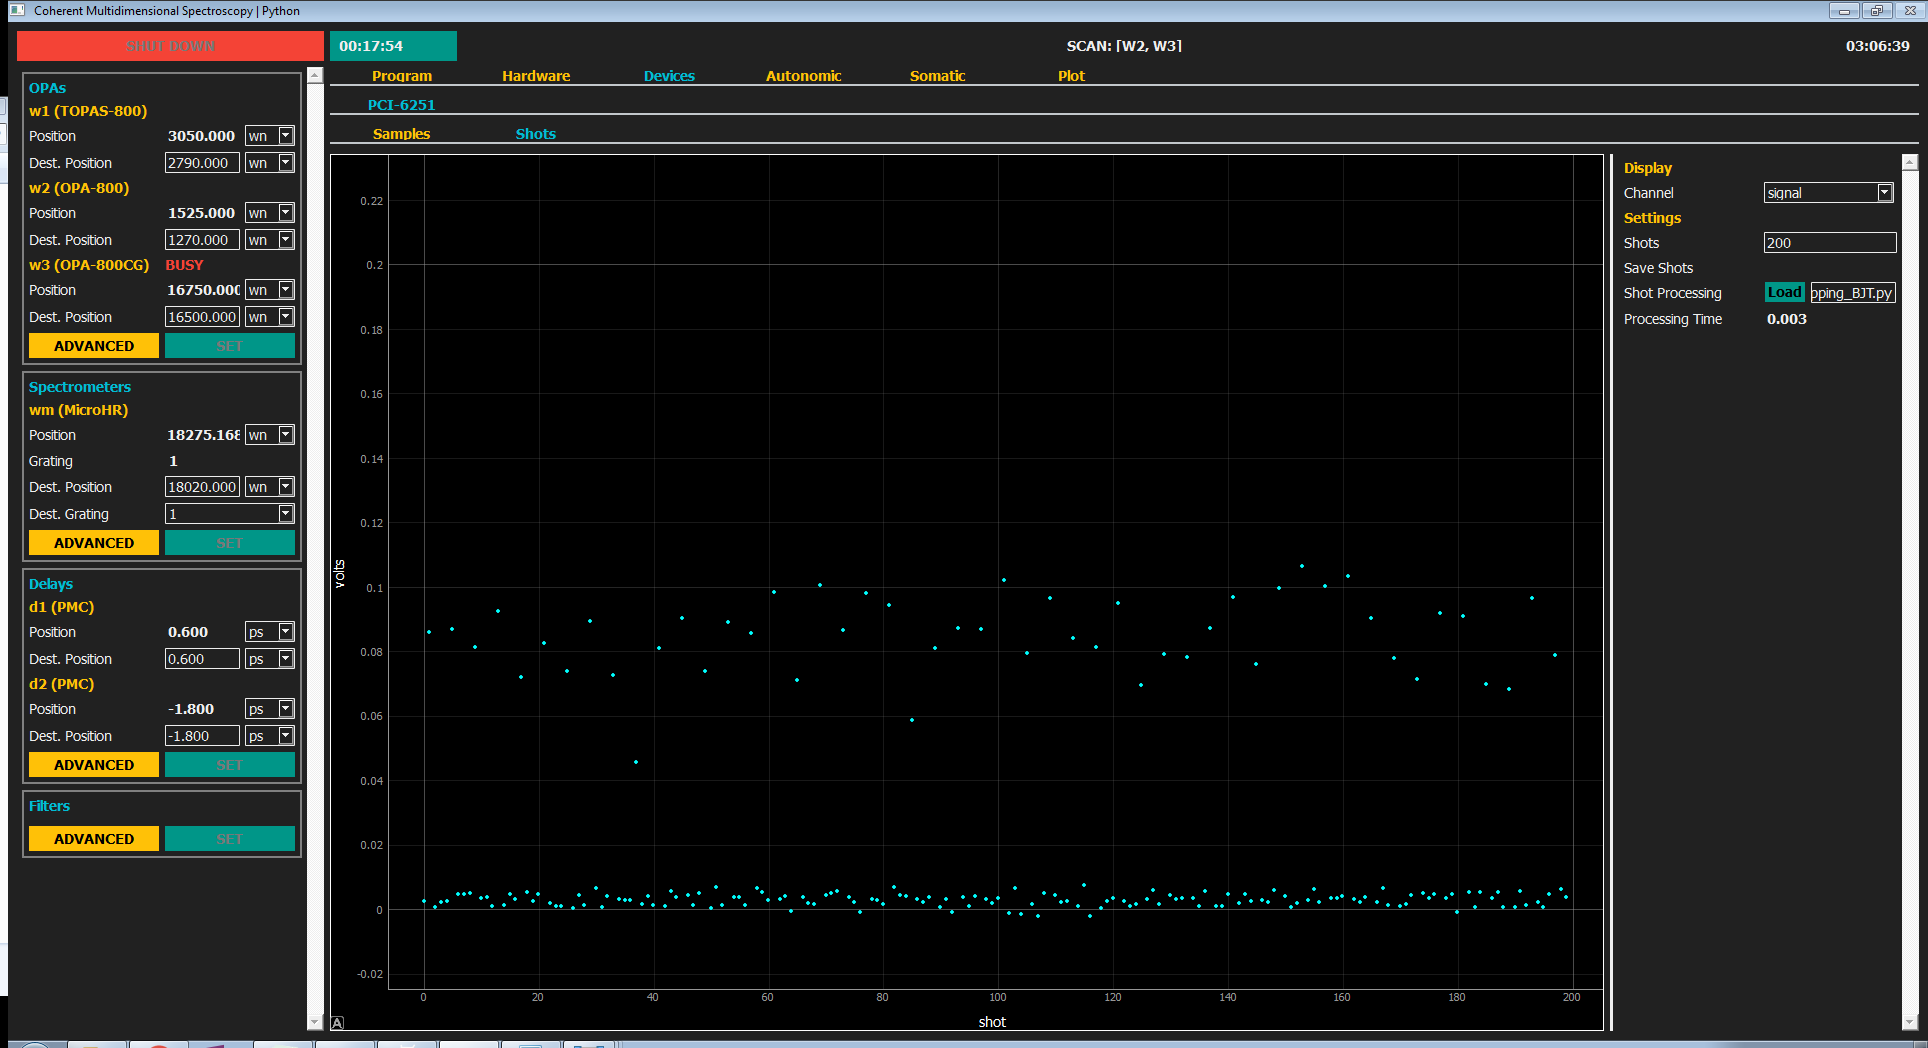Click the plot auto-range 'A' icon
Screen dimensions: 1928x1048
coord(337,1022)
